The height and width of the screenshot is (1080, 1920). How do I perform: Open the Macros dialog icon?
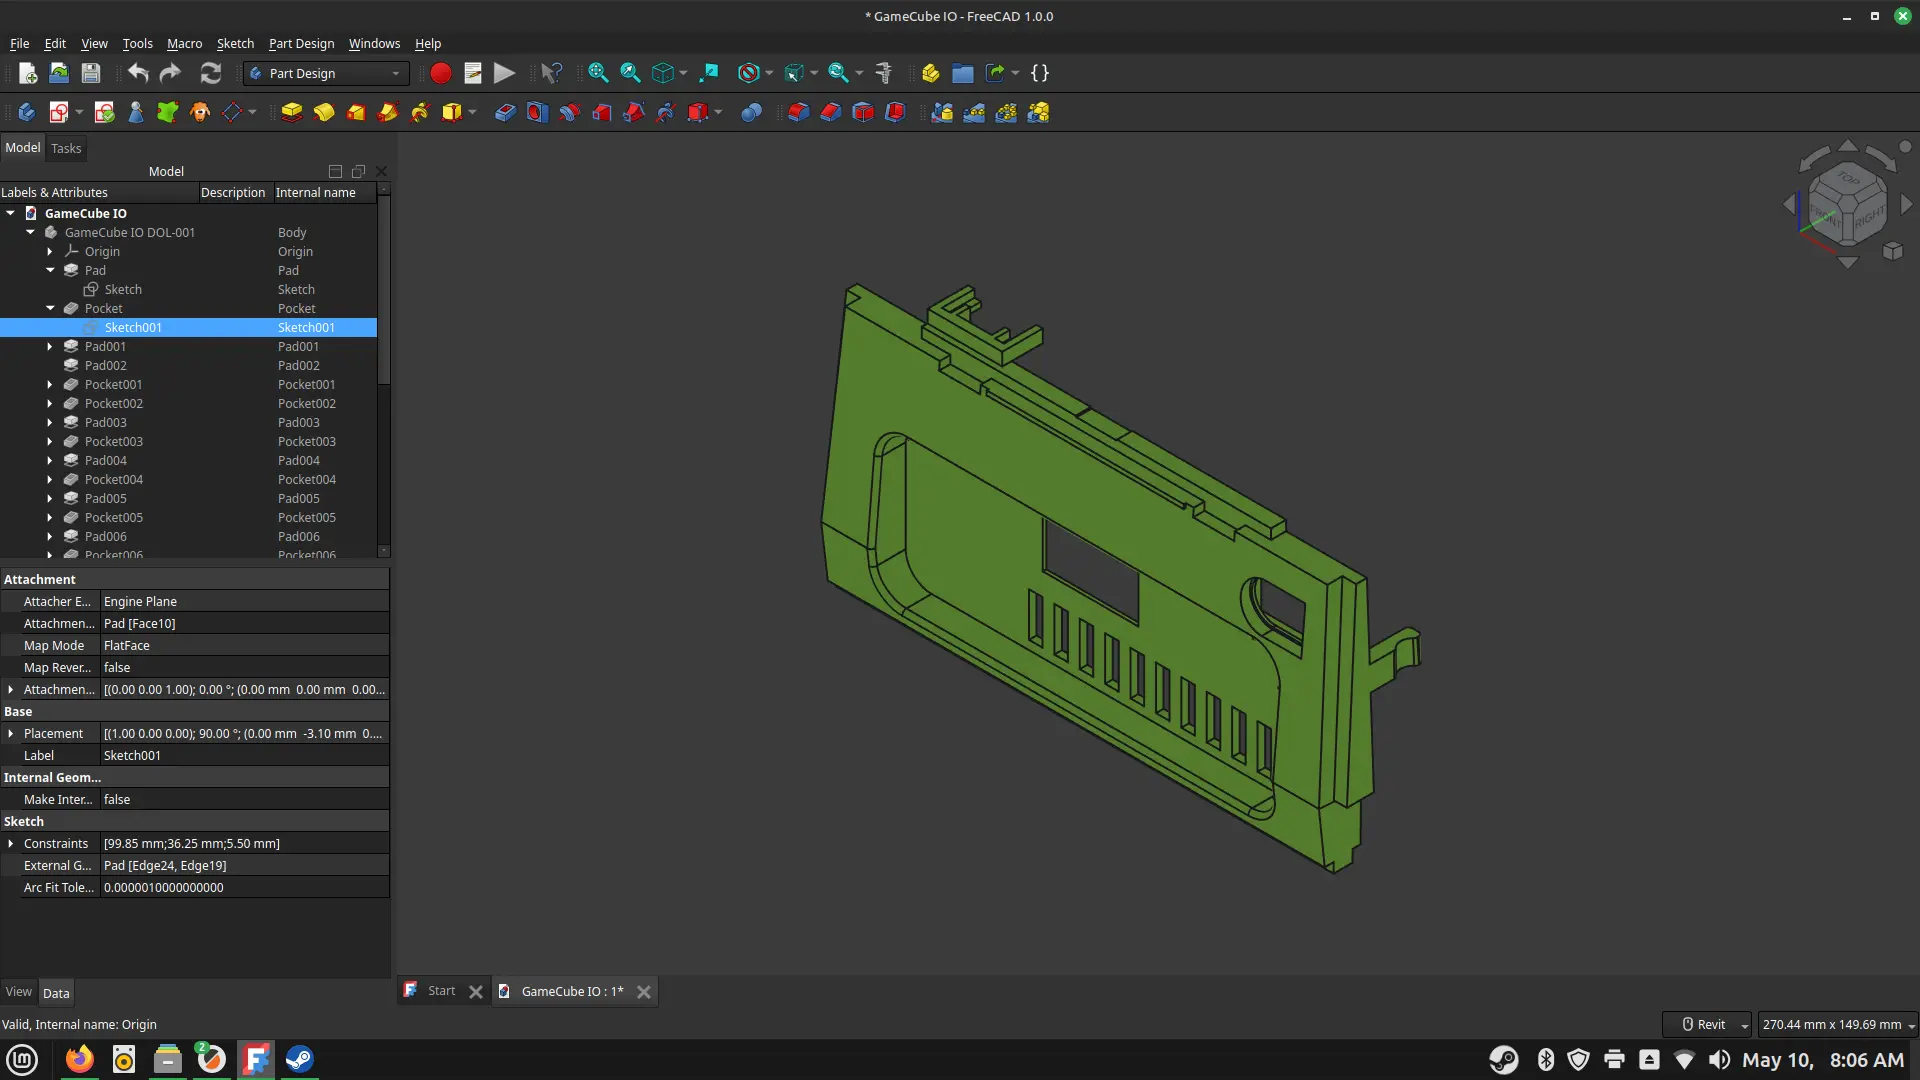[x=473, y=73]
